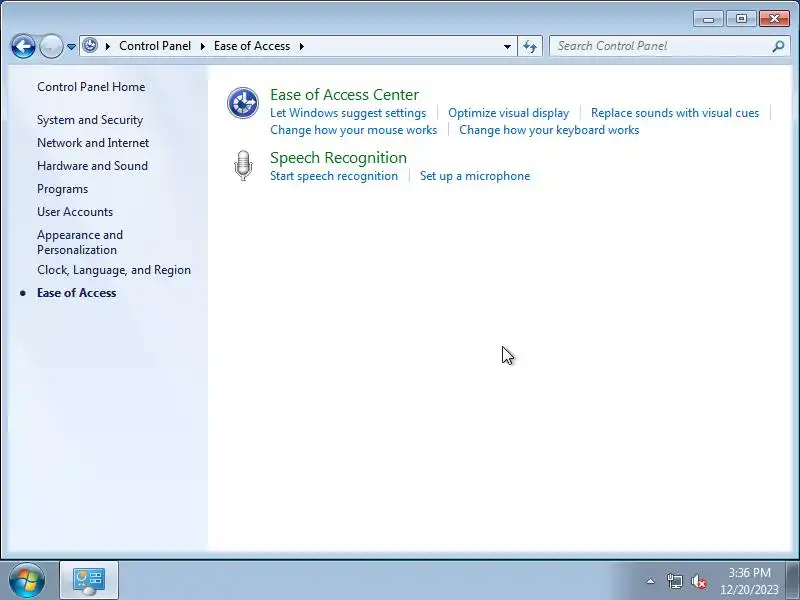Image resolution: width=800 pixels, height=600 pixels.
Task: Open Hardware and Sound category
Action: [x=92, y=166]
